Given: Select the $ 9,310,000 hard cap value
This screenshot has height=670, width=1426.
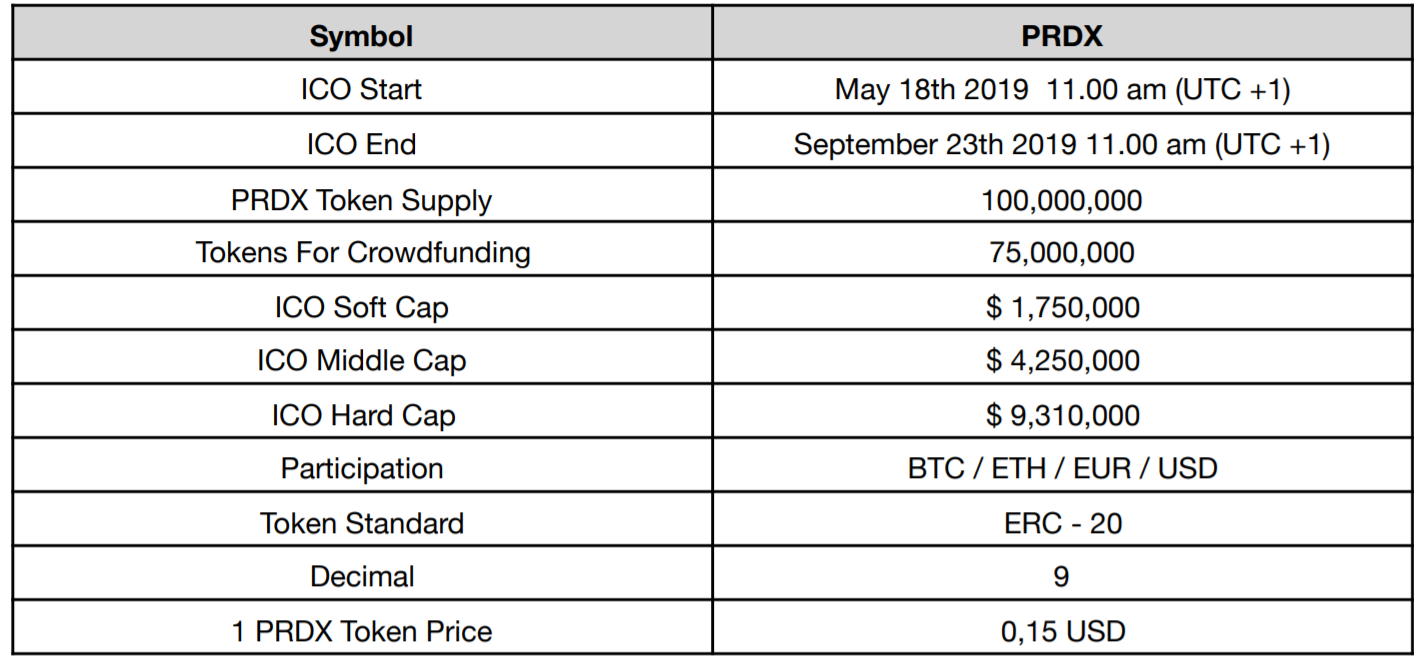Looking at the screenshot, I should tap(1062, 415).
